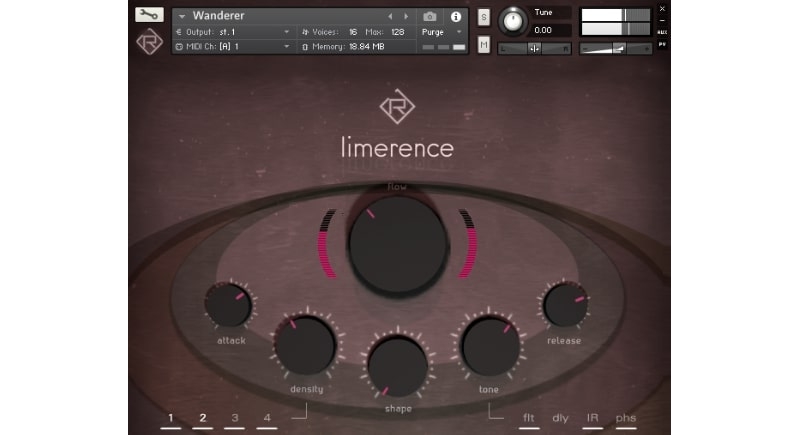Go to next preset with right arrow

coord(406,16)
